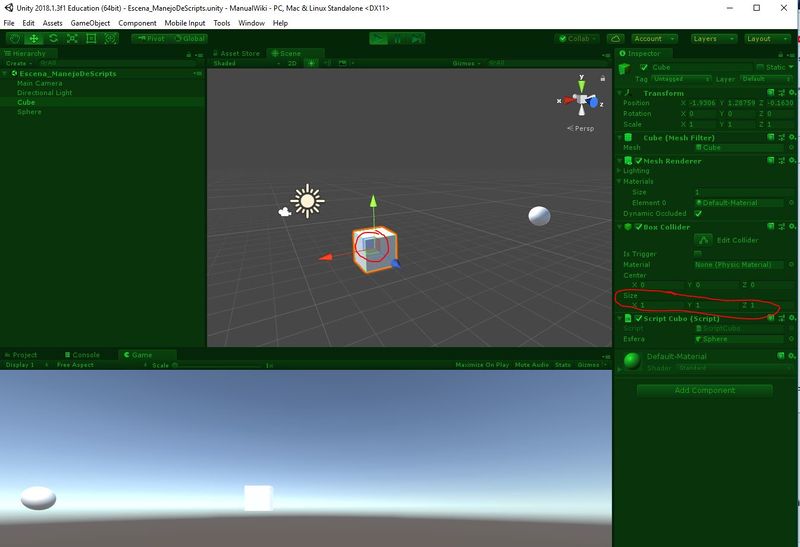The height and width of the screenshot is (547, 800).
Task: Open the Layers dropdown
Action: click(x=714, y=39)
